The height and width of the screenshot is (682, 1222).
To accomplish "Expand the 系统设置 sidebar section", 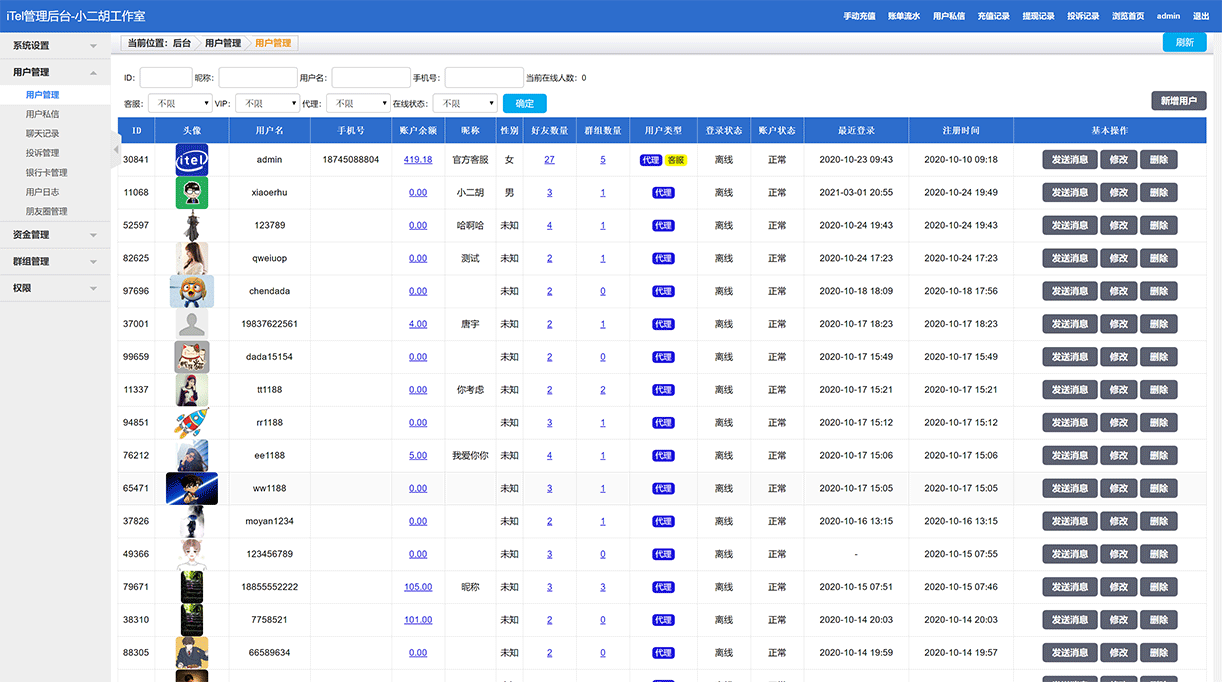I will tap(55, 46).
